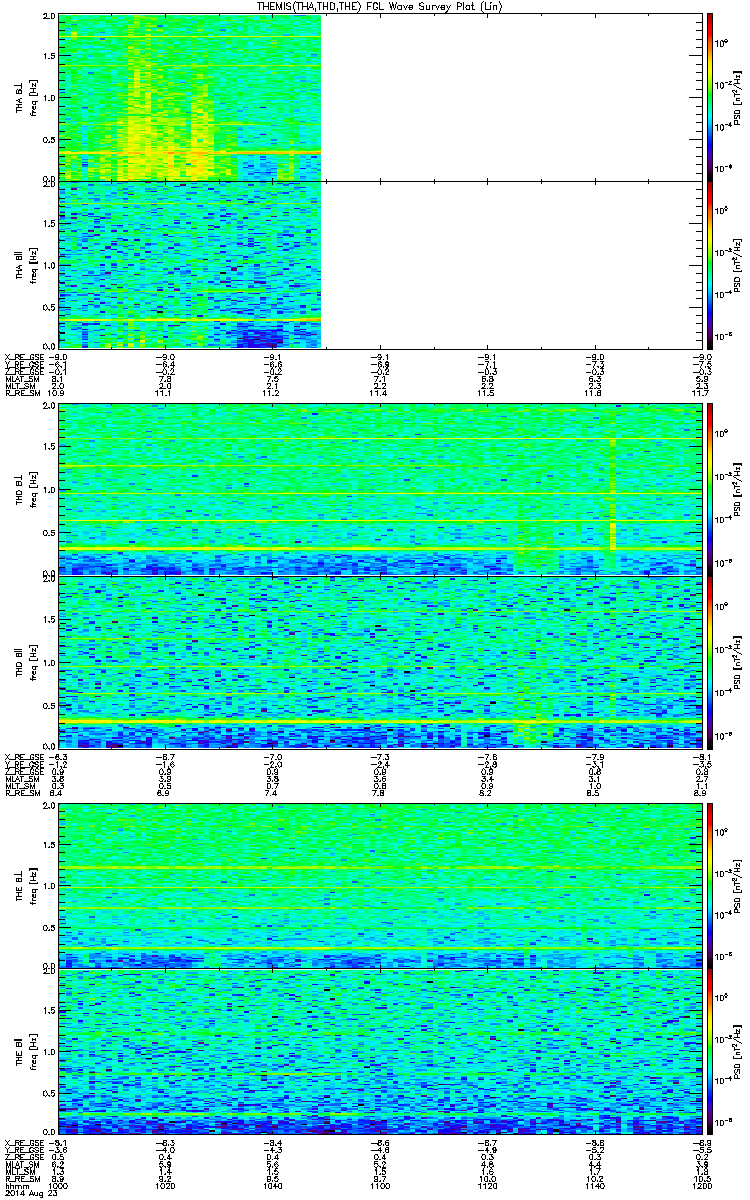
Task: Click the 1120 time tick label
Action: [x=487, y=1186]
